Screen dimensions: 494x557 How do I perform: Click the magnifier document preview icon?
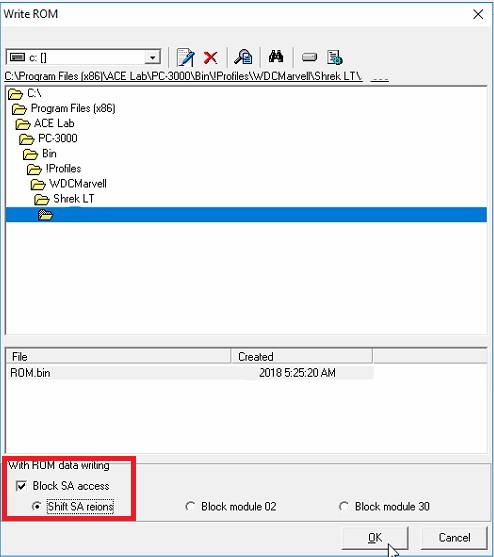[243, 57]
